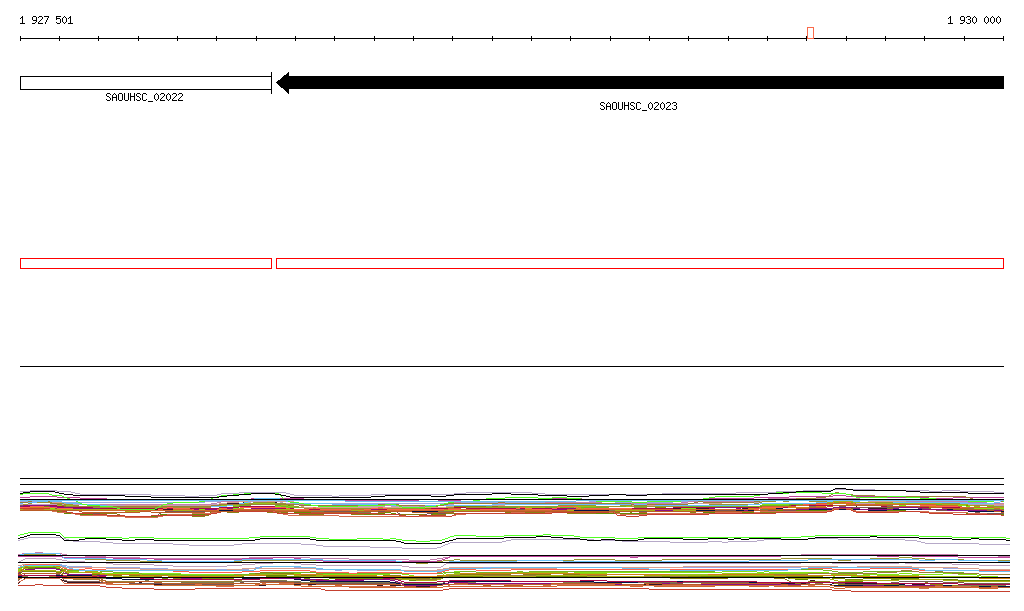Screen dimensions: 1024x611
Task: Click the upper bundle of colored expression profiles
Action: click(x=512, y=504)
